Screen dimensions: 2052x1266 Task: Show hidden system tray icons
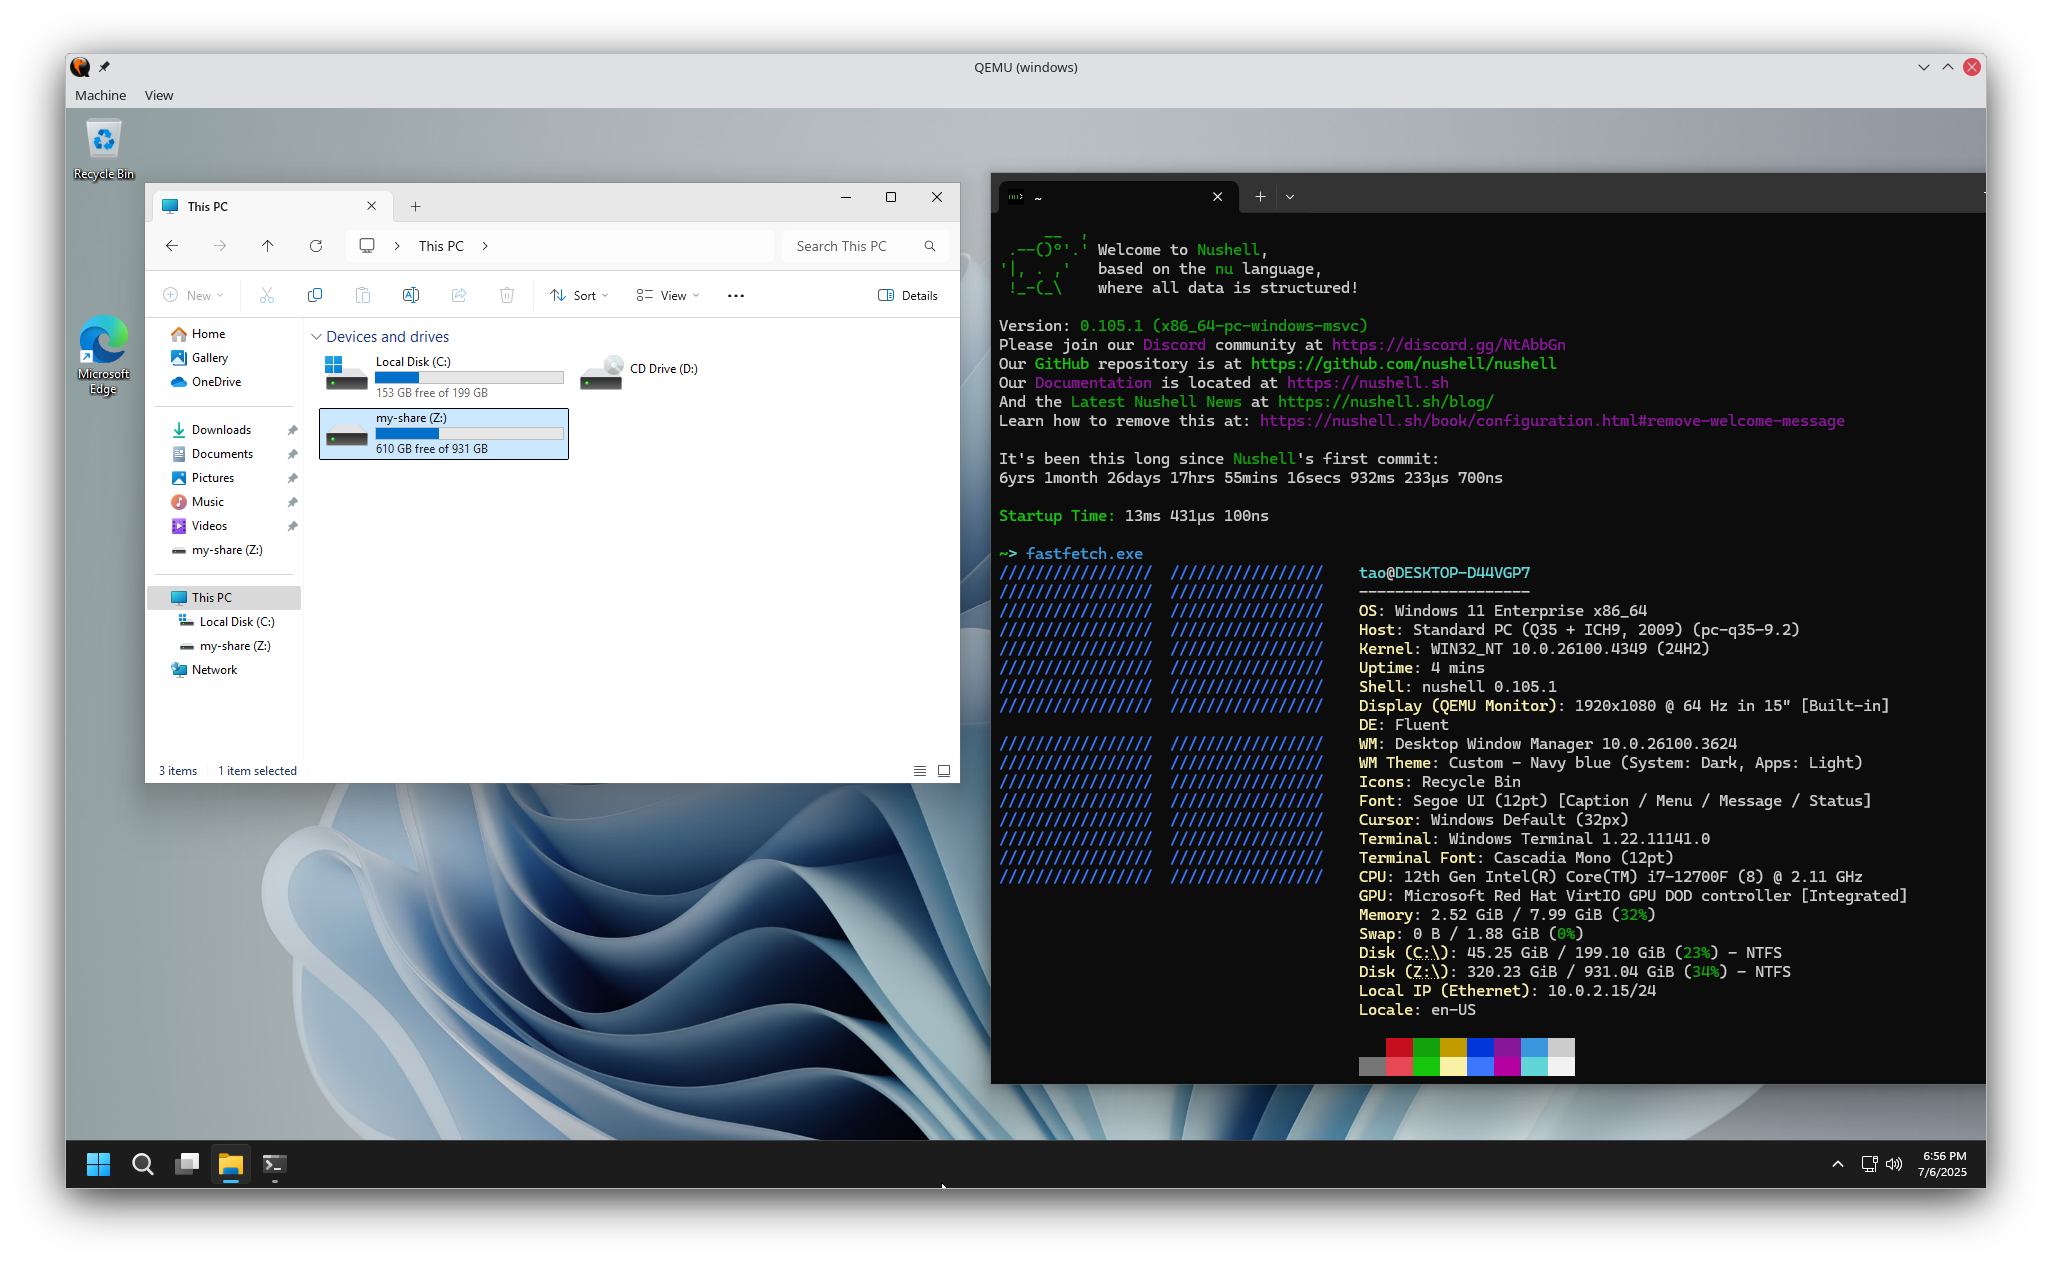1838,1164
